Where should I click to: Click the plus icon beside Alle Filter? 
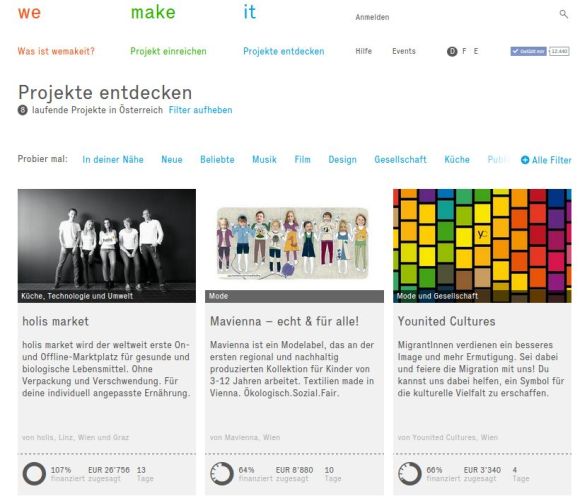click(x=525, y=160)
